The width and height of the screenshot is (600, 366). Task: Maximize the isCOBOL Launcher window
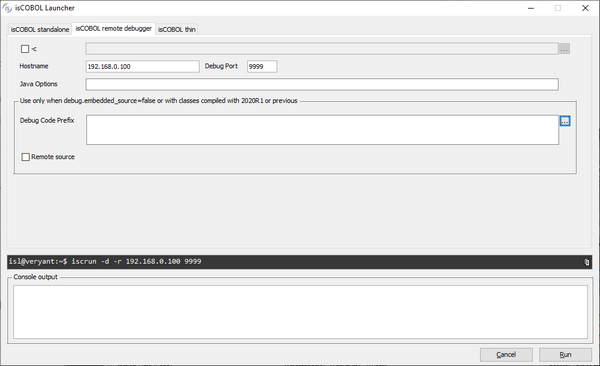558,8
